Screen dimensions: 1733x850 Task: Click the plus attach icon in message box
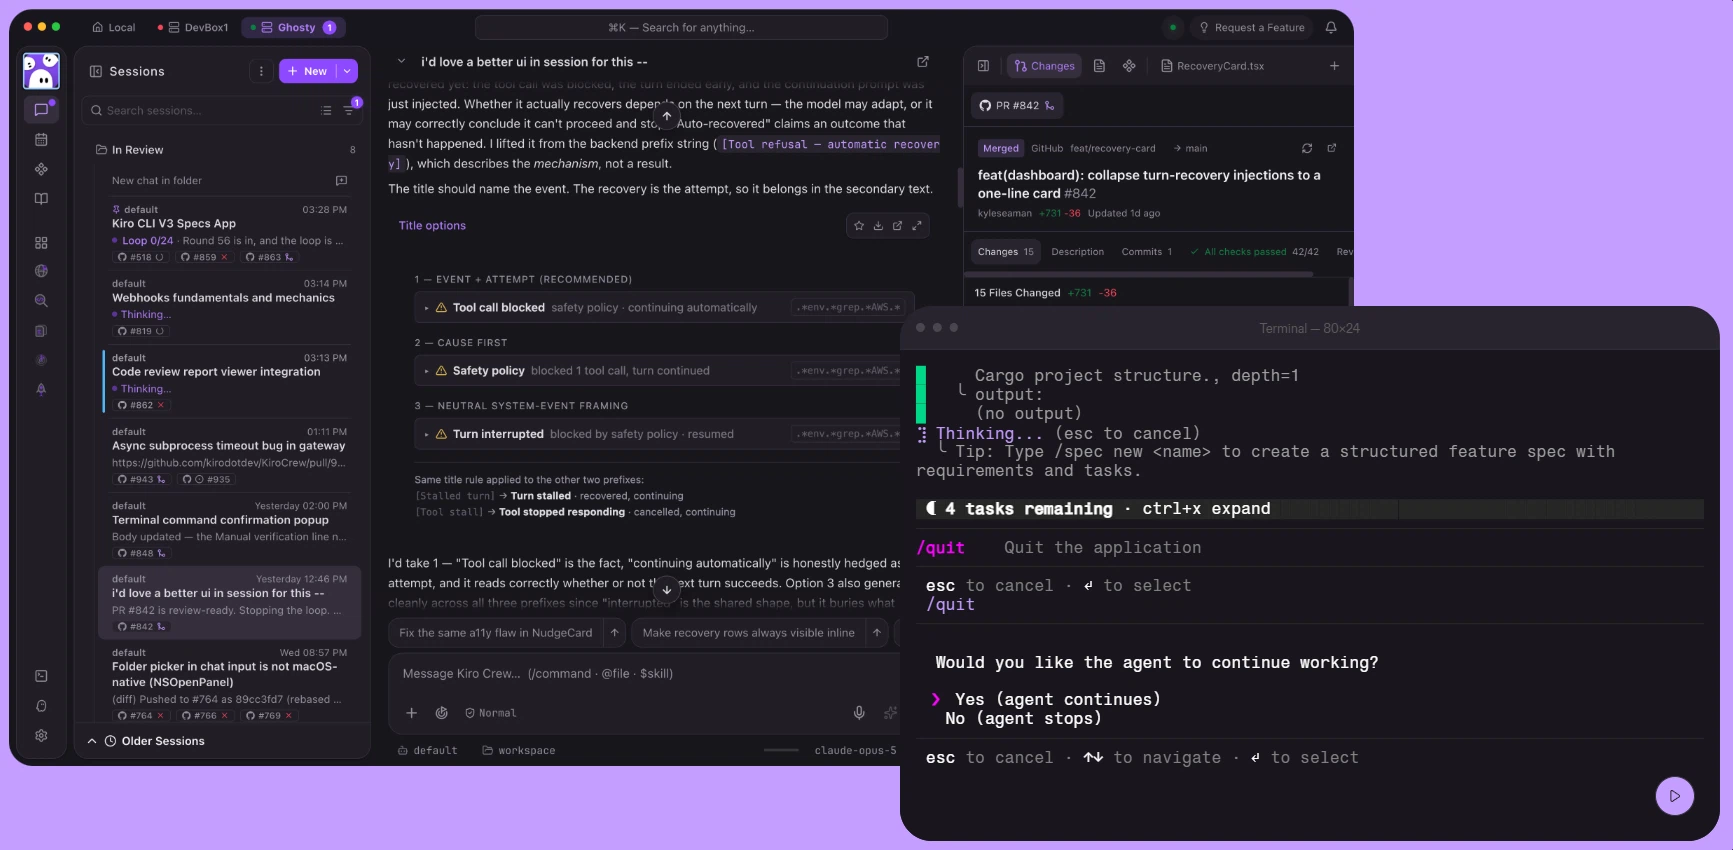tap(411, 713)
